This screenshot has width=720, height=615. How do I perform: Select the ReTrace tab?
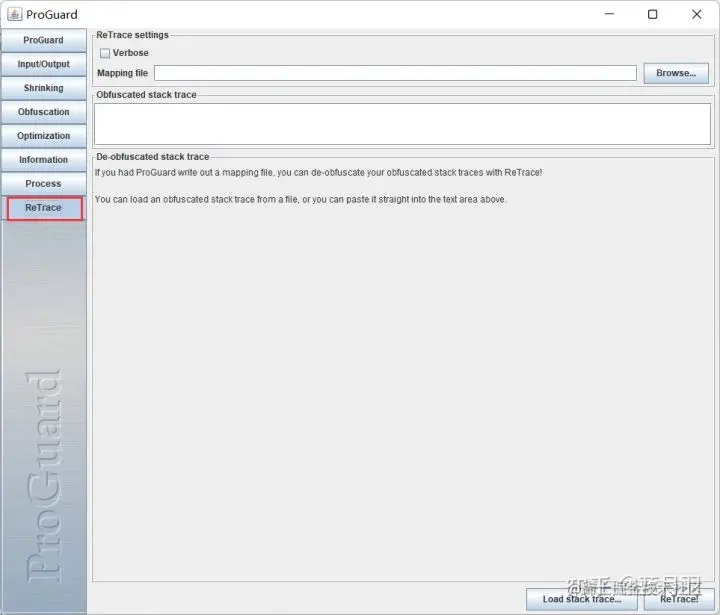[45, 208]
